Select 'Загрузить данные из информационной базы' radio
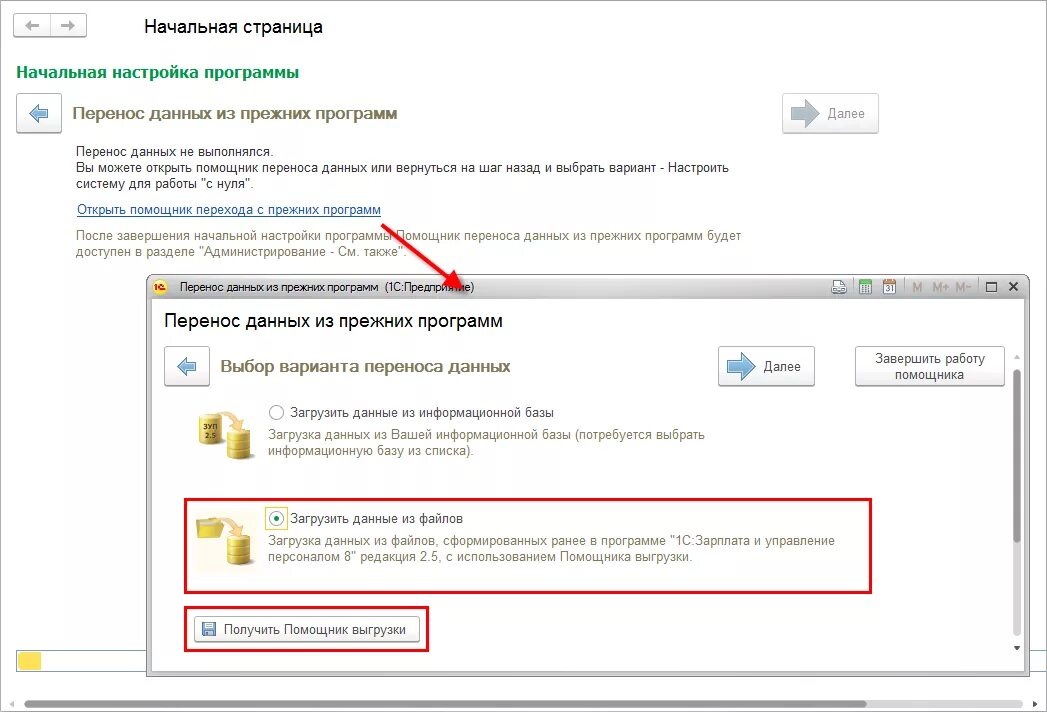1047x712 pixels. pyautogui.click(x=276, y=413)
